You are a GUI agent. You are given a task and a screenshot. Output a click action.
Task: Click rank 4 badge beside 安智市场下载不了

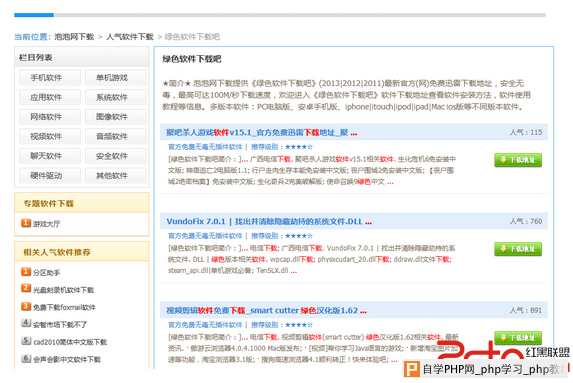pos(26,323)
